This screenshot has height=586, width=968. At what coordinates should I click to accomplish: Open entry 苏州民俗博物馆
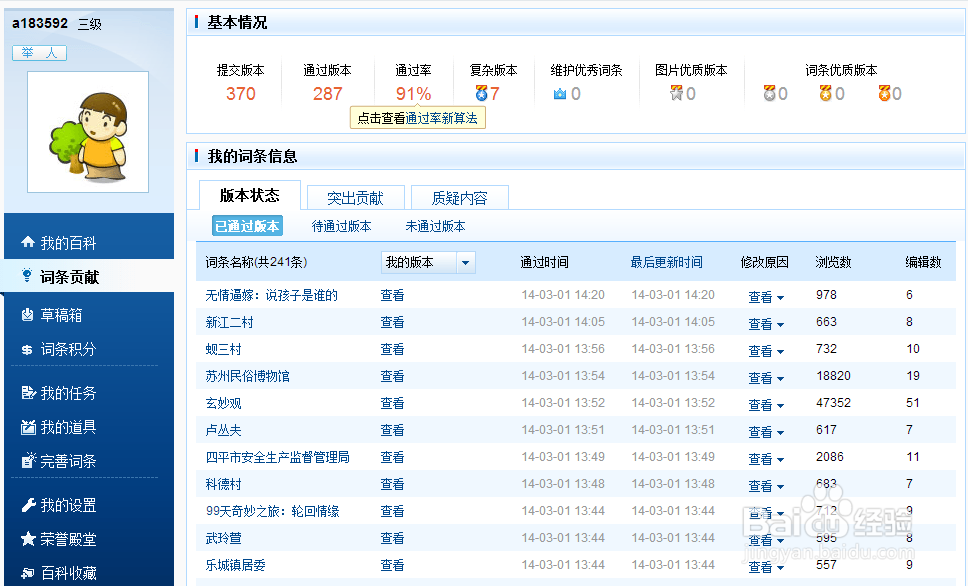[x=248, y=376]
